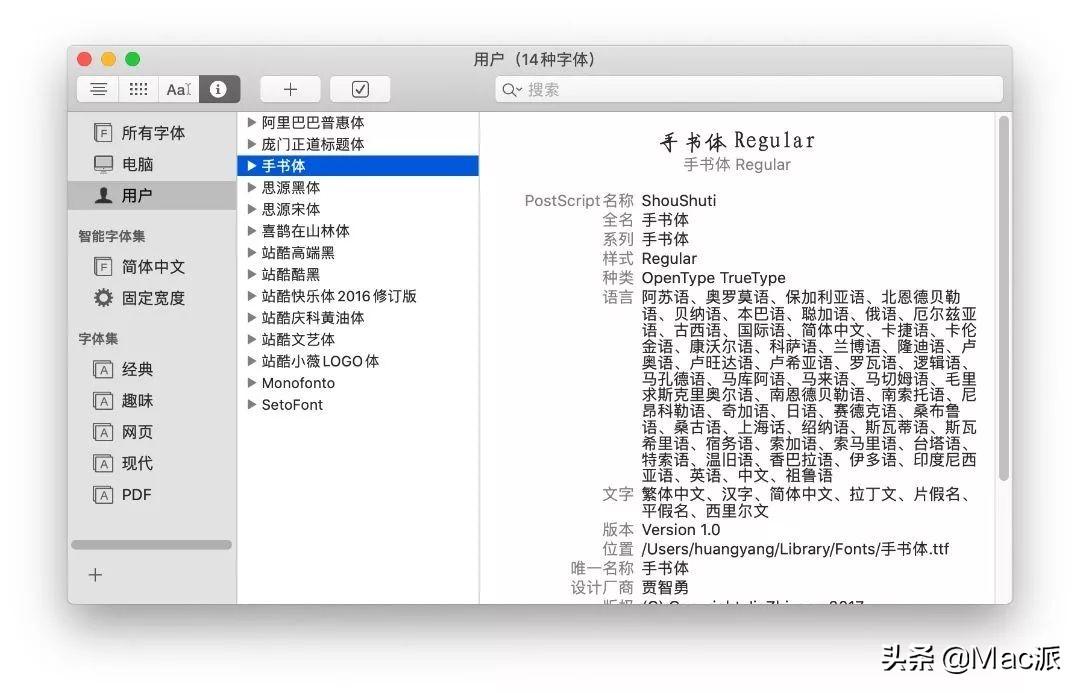
Task: Open PDF font collection
Action: (152, 495)
